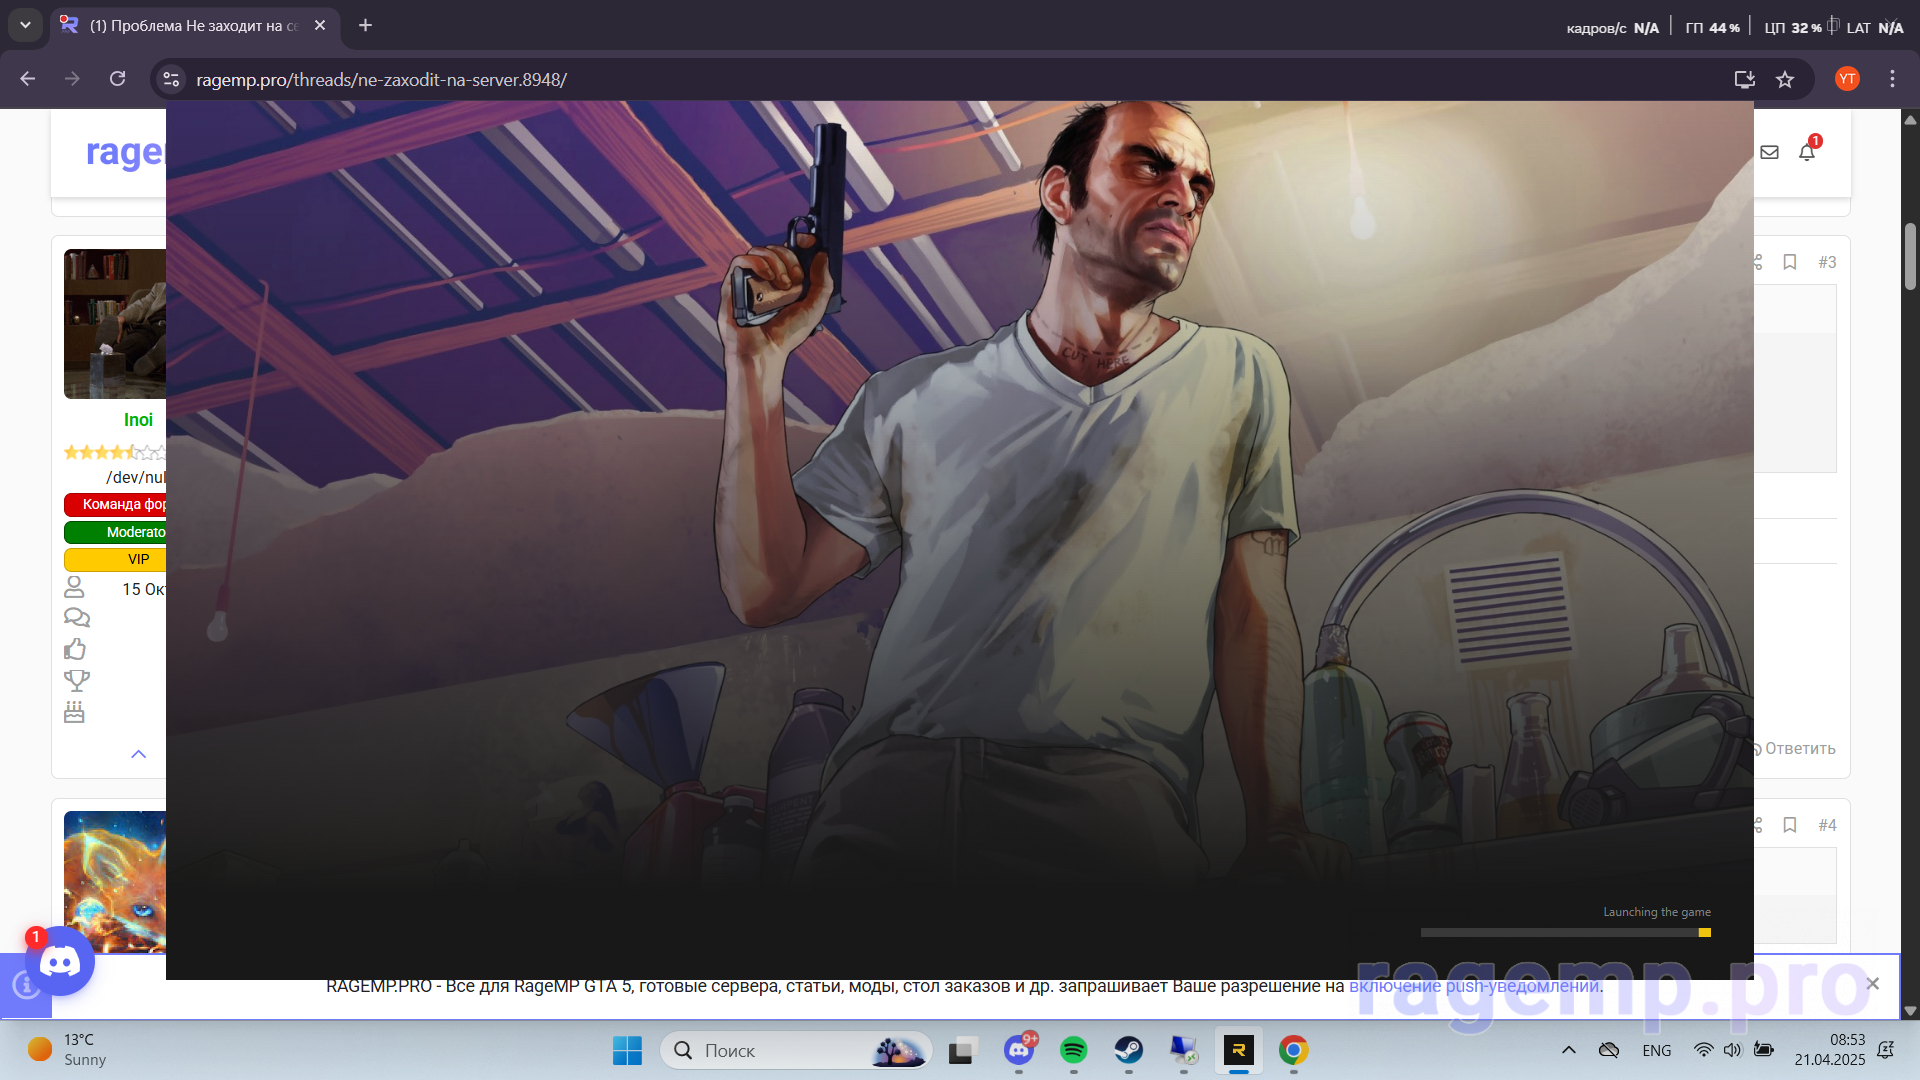Image resolution: width=1920 pixels, height=1080 pixels.
Task: Open Discord from the taskbar
Action: pos(1019,1050)
